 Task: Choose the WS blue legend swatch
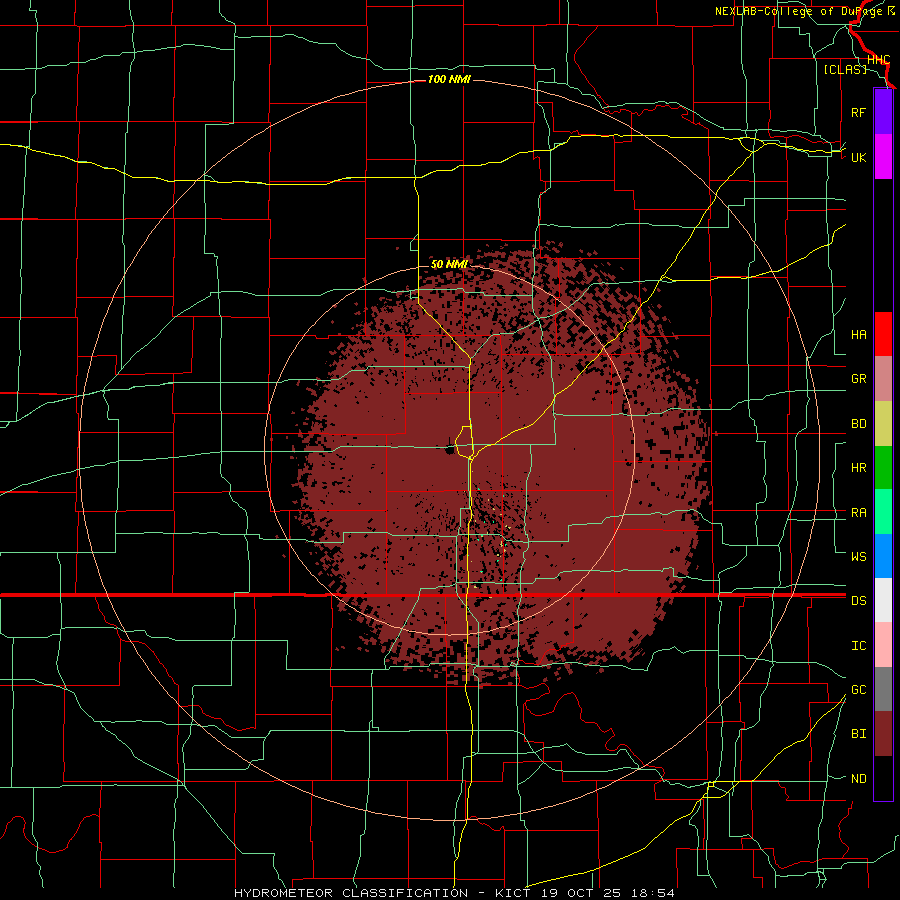tap(883, 556)
